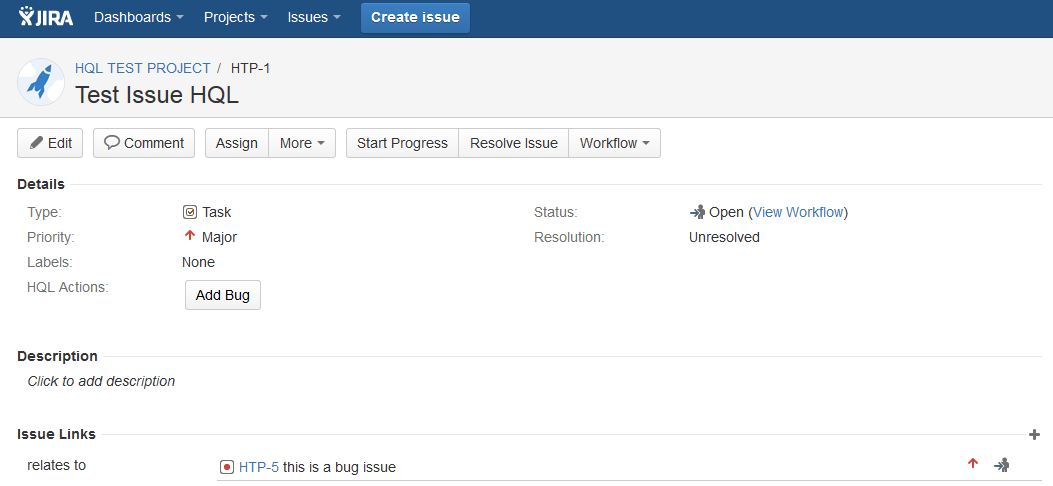The width and height of the screenshot is (1053, 486).
Task: Click to add description field
Action: pyautogui.click(x=101, y=381)
